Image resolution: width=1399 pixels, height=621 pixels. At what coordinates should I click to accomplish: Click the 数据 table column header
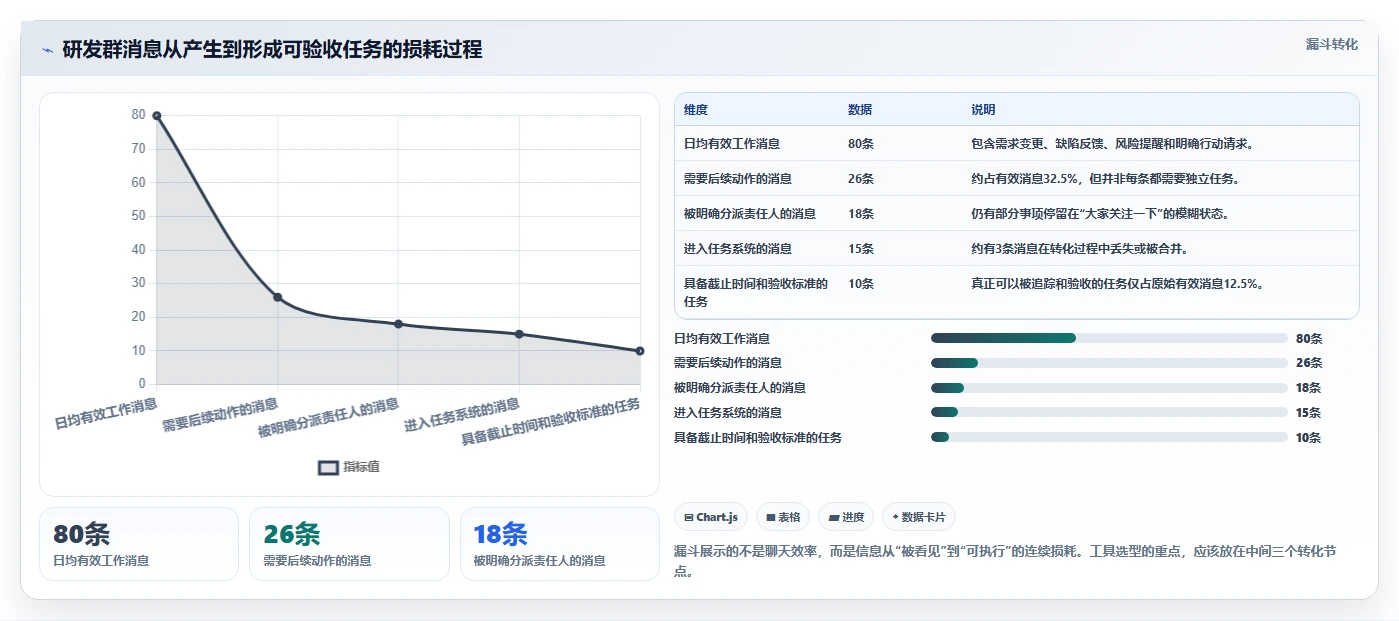[860, 110]
